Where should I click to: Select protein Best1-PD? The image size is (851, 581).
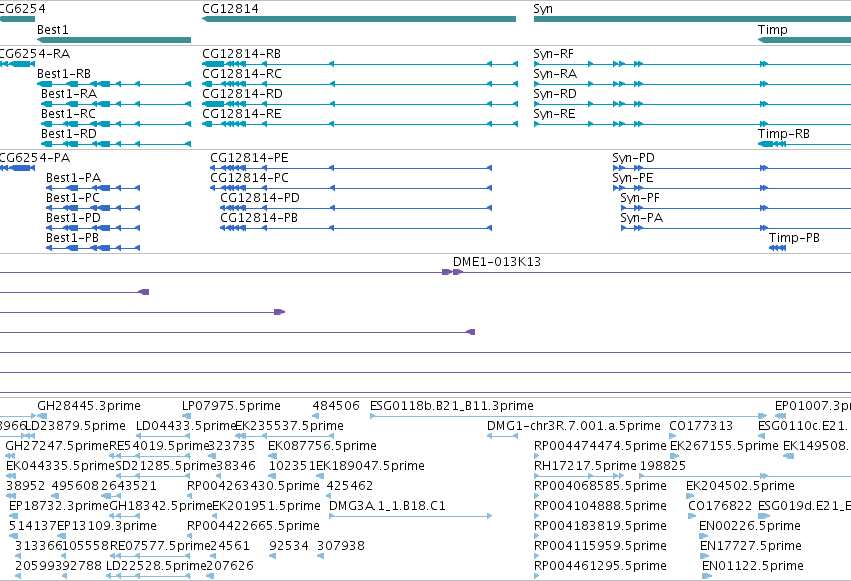[x=93, y=228]
